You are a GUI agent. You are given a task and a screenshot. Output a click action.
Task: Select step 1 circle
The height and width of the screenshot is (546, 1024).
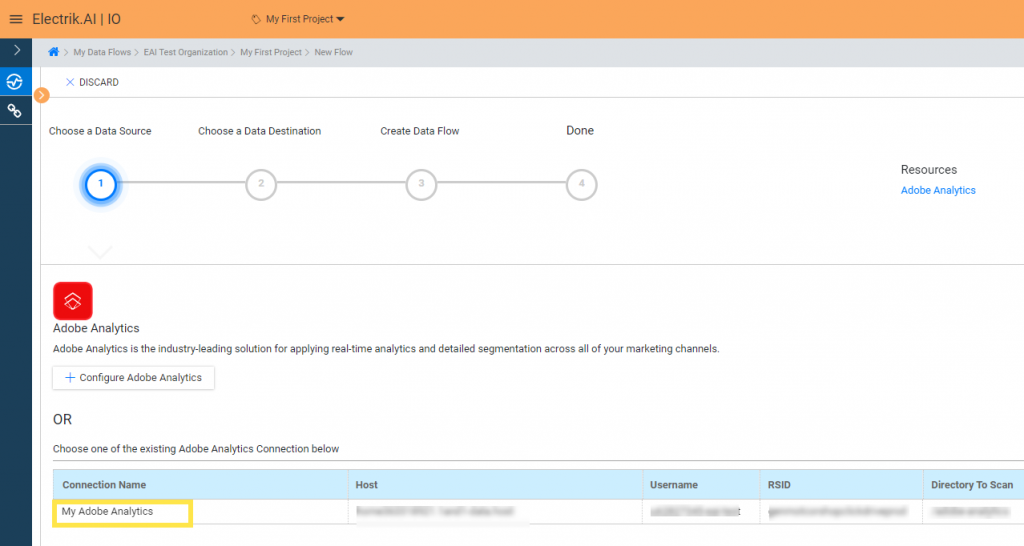click(101, 184)
